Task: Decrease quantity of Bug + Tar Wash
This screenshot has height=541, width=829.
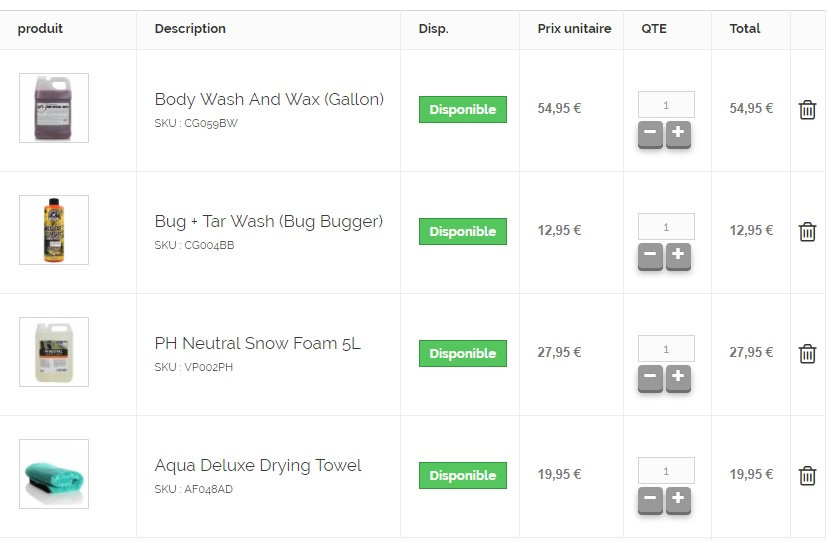Action: click(650, 255)
